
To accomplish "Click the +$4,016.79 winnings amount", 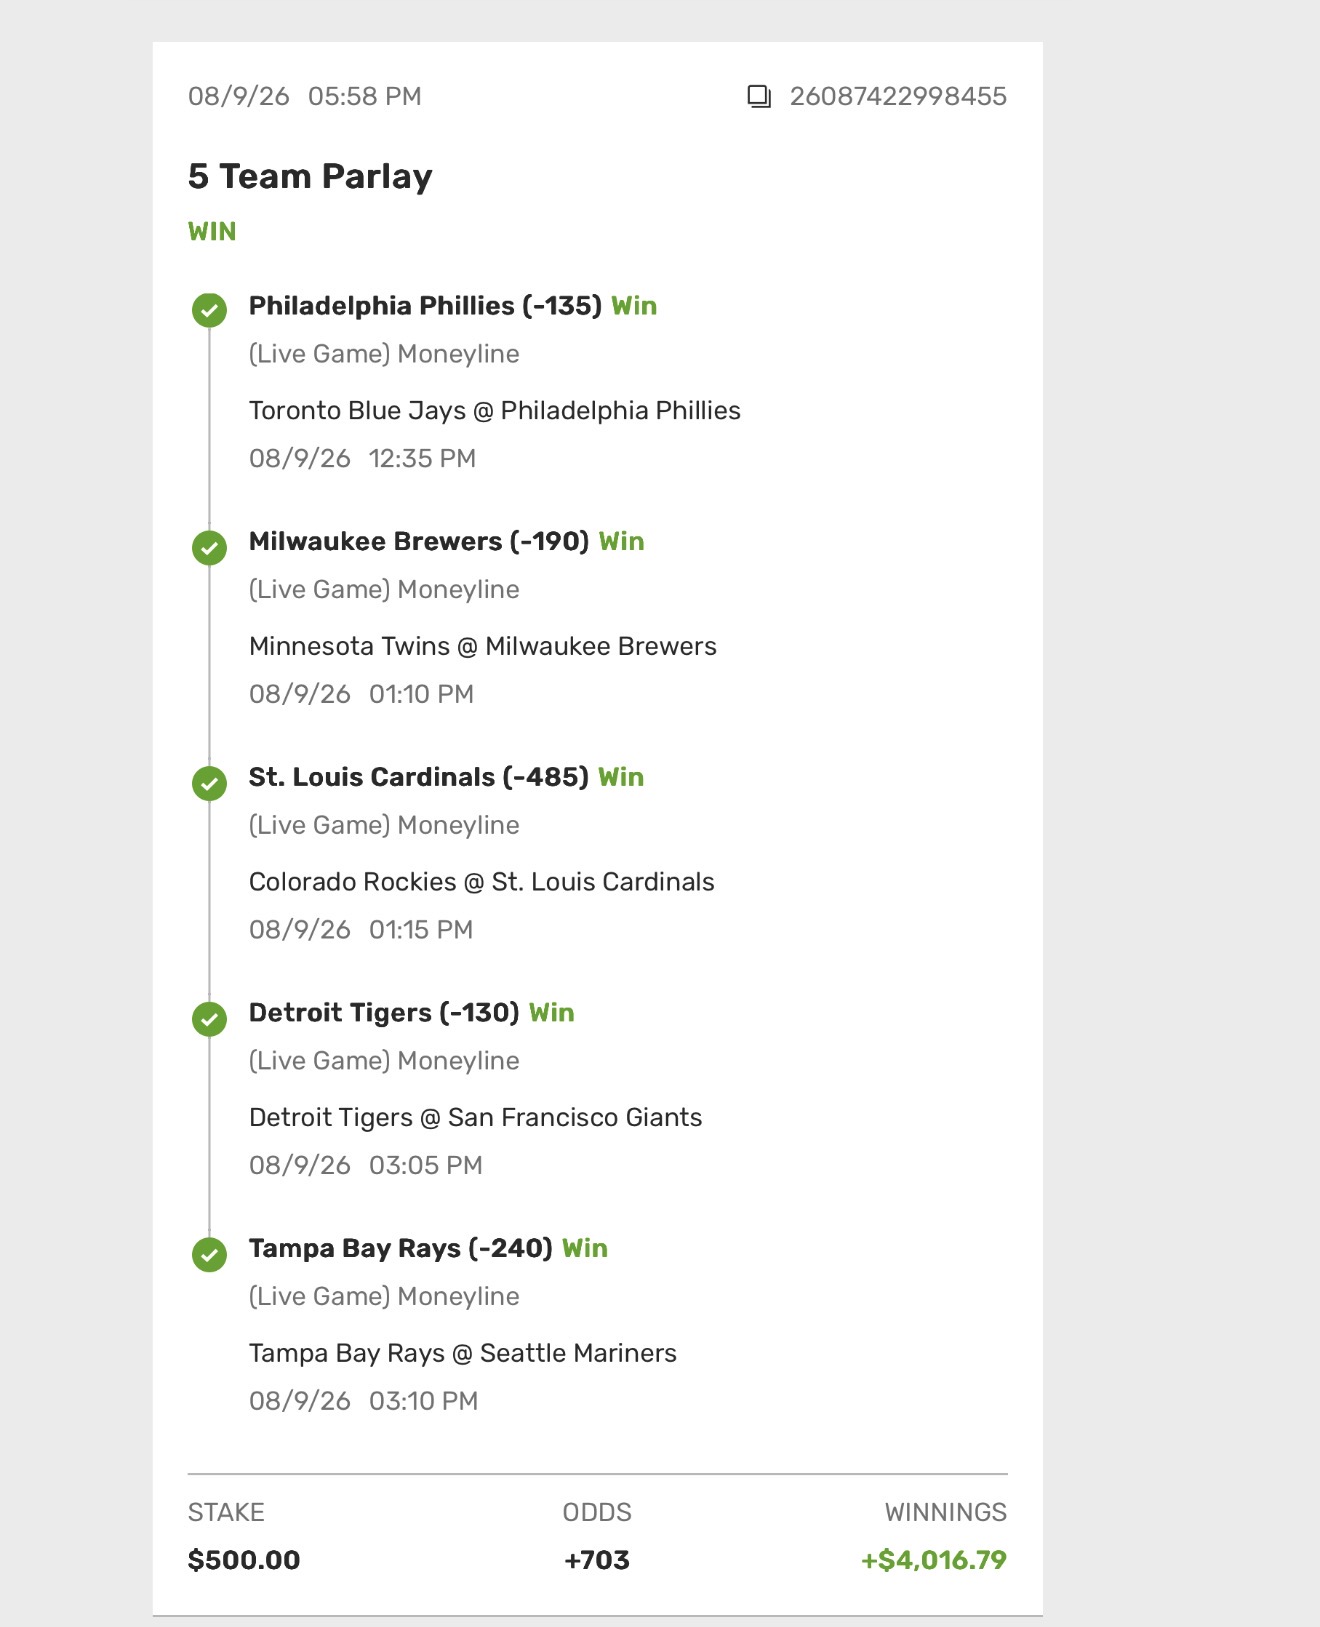I will pyautogui.click(x=934, y=1560).
